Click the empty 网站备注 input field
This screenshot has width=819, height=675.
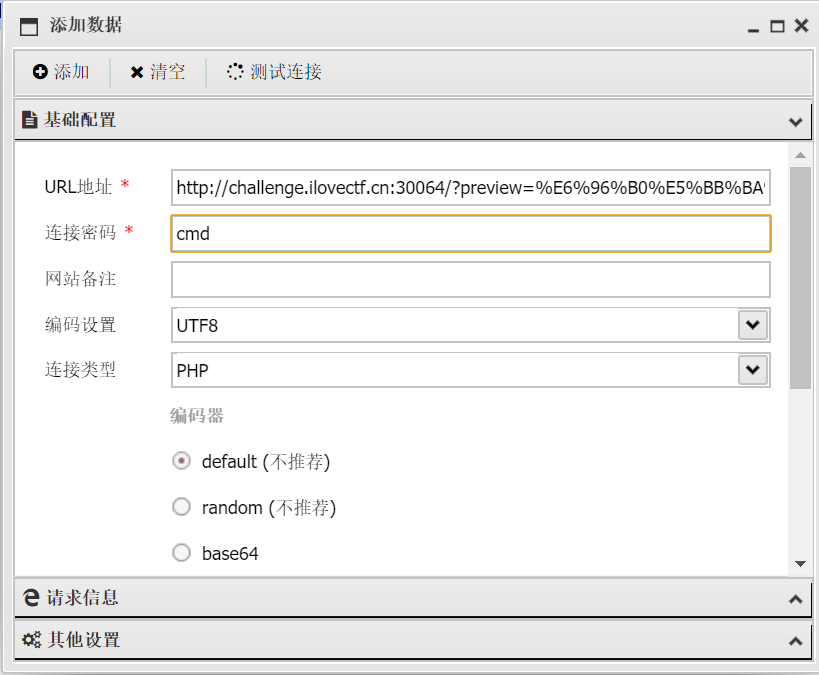pyautogui.click(x=471, y=280)
